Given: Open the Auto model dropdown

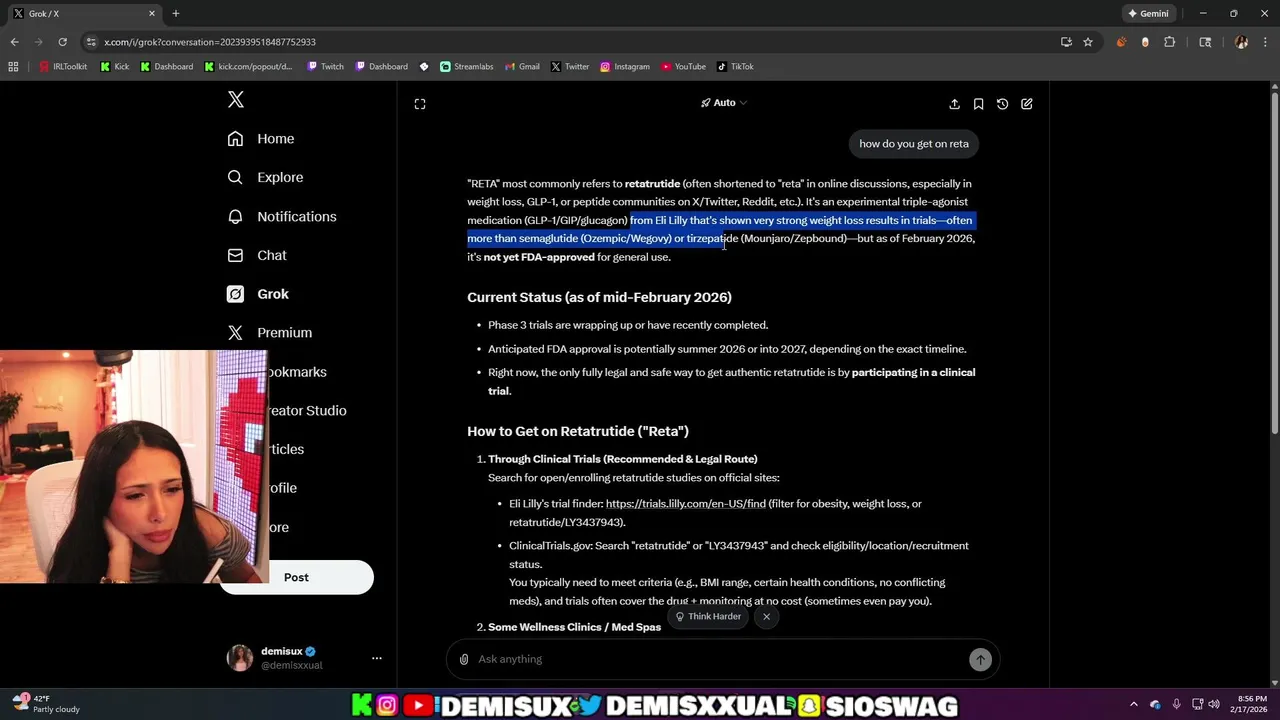Looking at the screenshot, I should point(724,103).
